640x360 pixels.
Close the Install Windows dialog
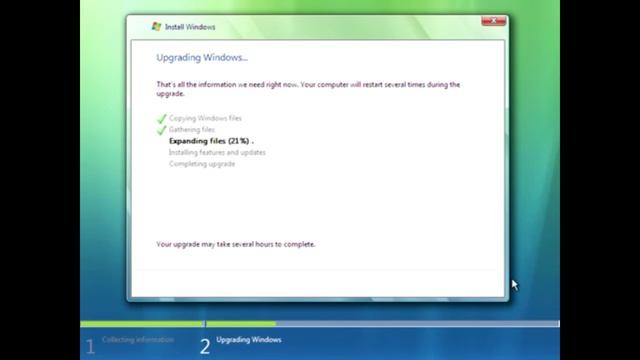click(x=493, y=20)
